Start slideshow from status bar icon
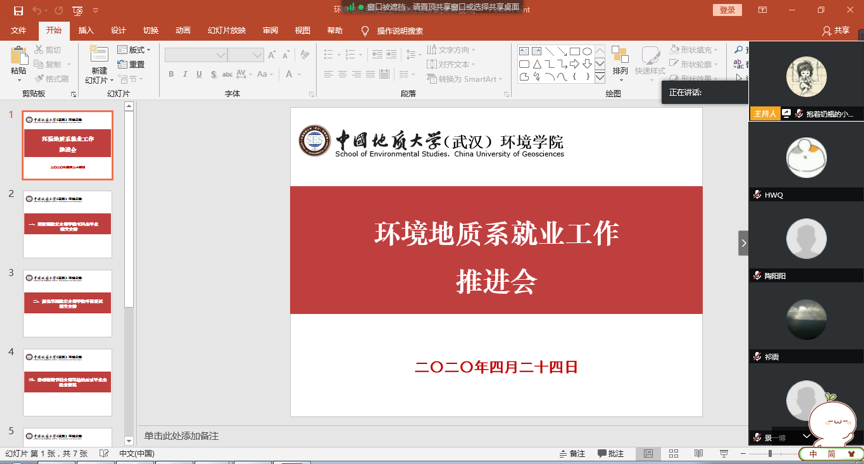Viewport: 864px width, 464px height. [724, 454]
